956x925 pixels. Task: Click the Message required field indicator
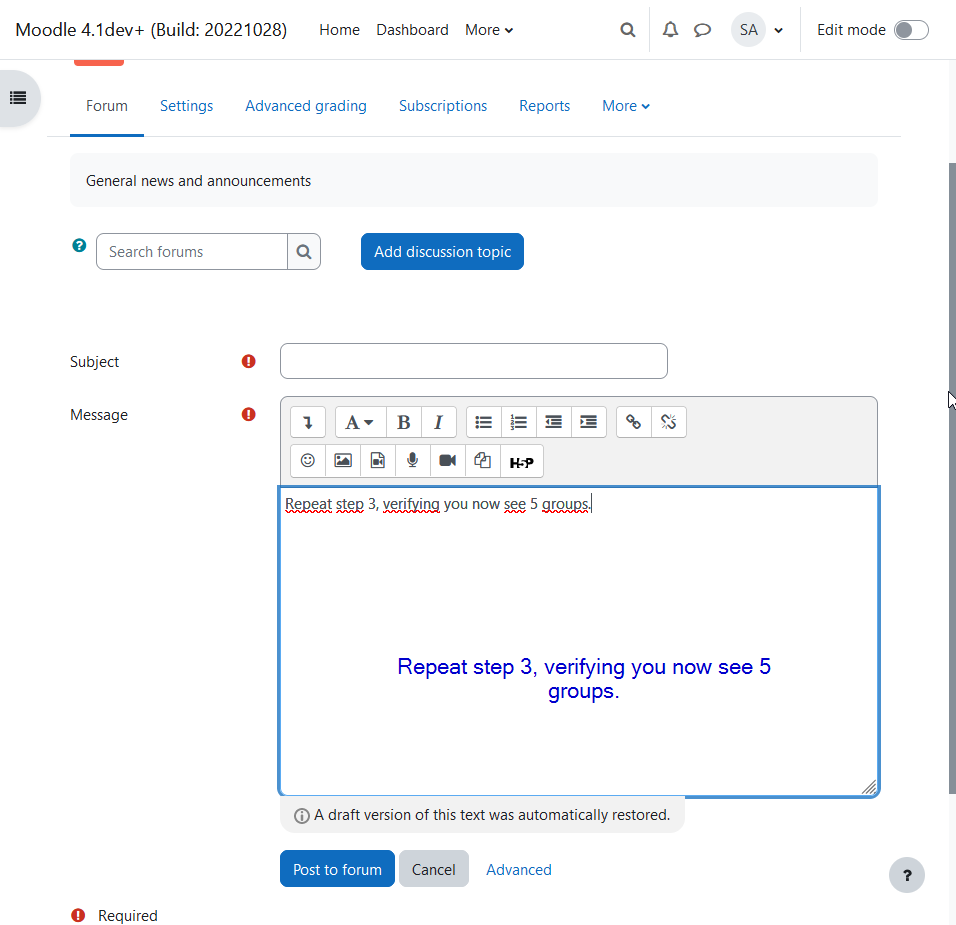point(249,414)
